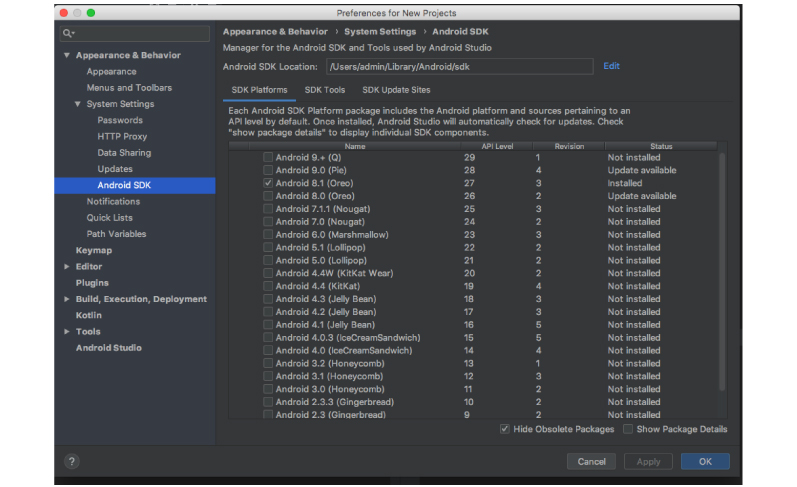Expand the Tools settings section
This screenshot has width=797, height=487.
(x=67, y=332)
